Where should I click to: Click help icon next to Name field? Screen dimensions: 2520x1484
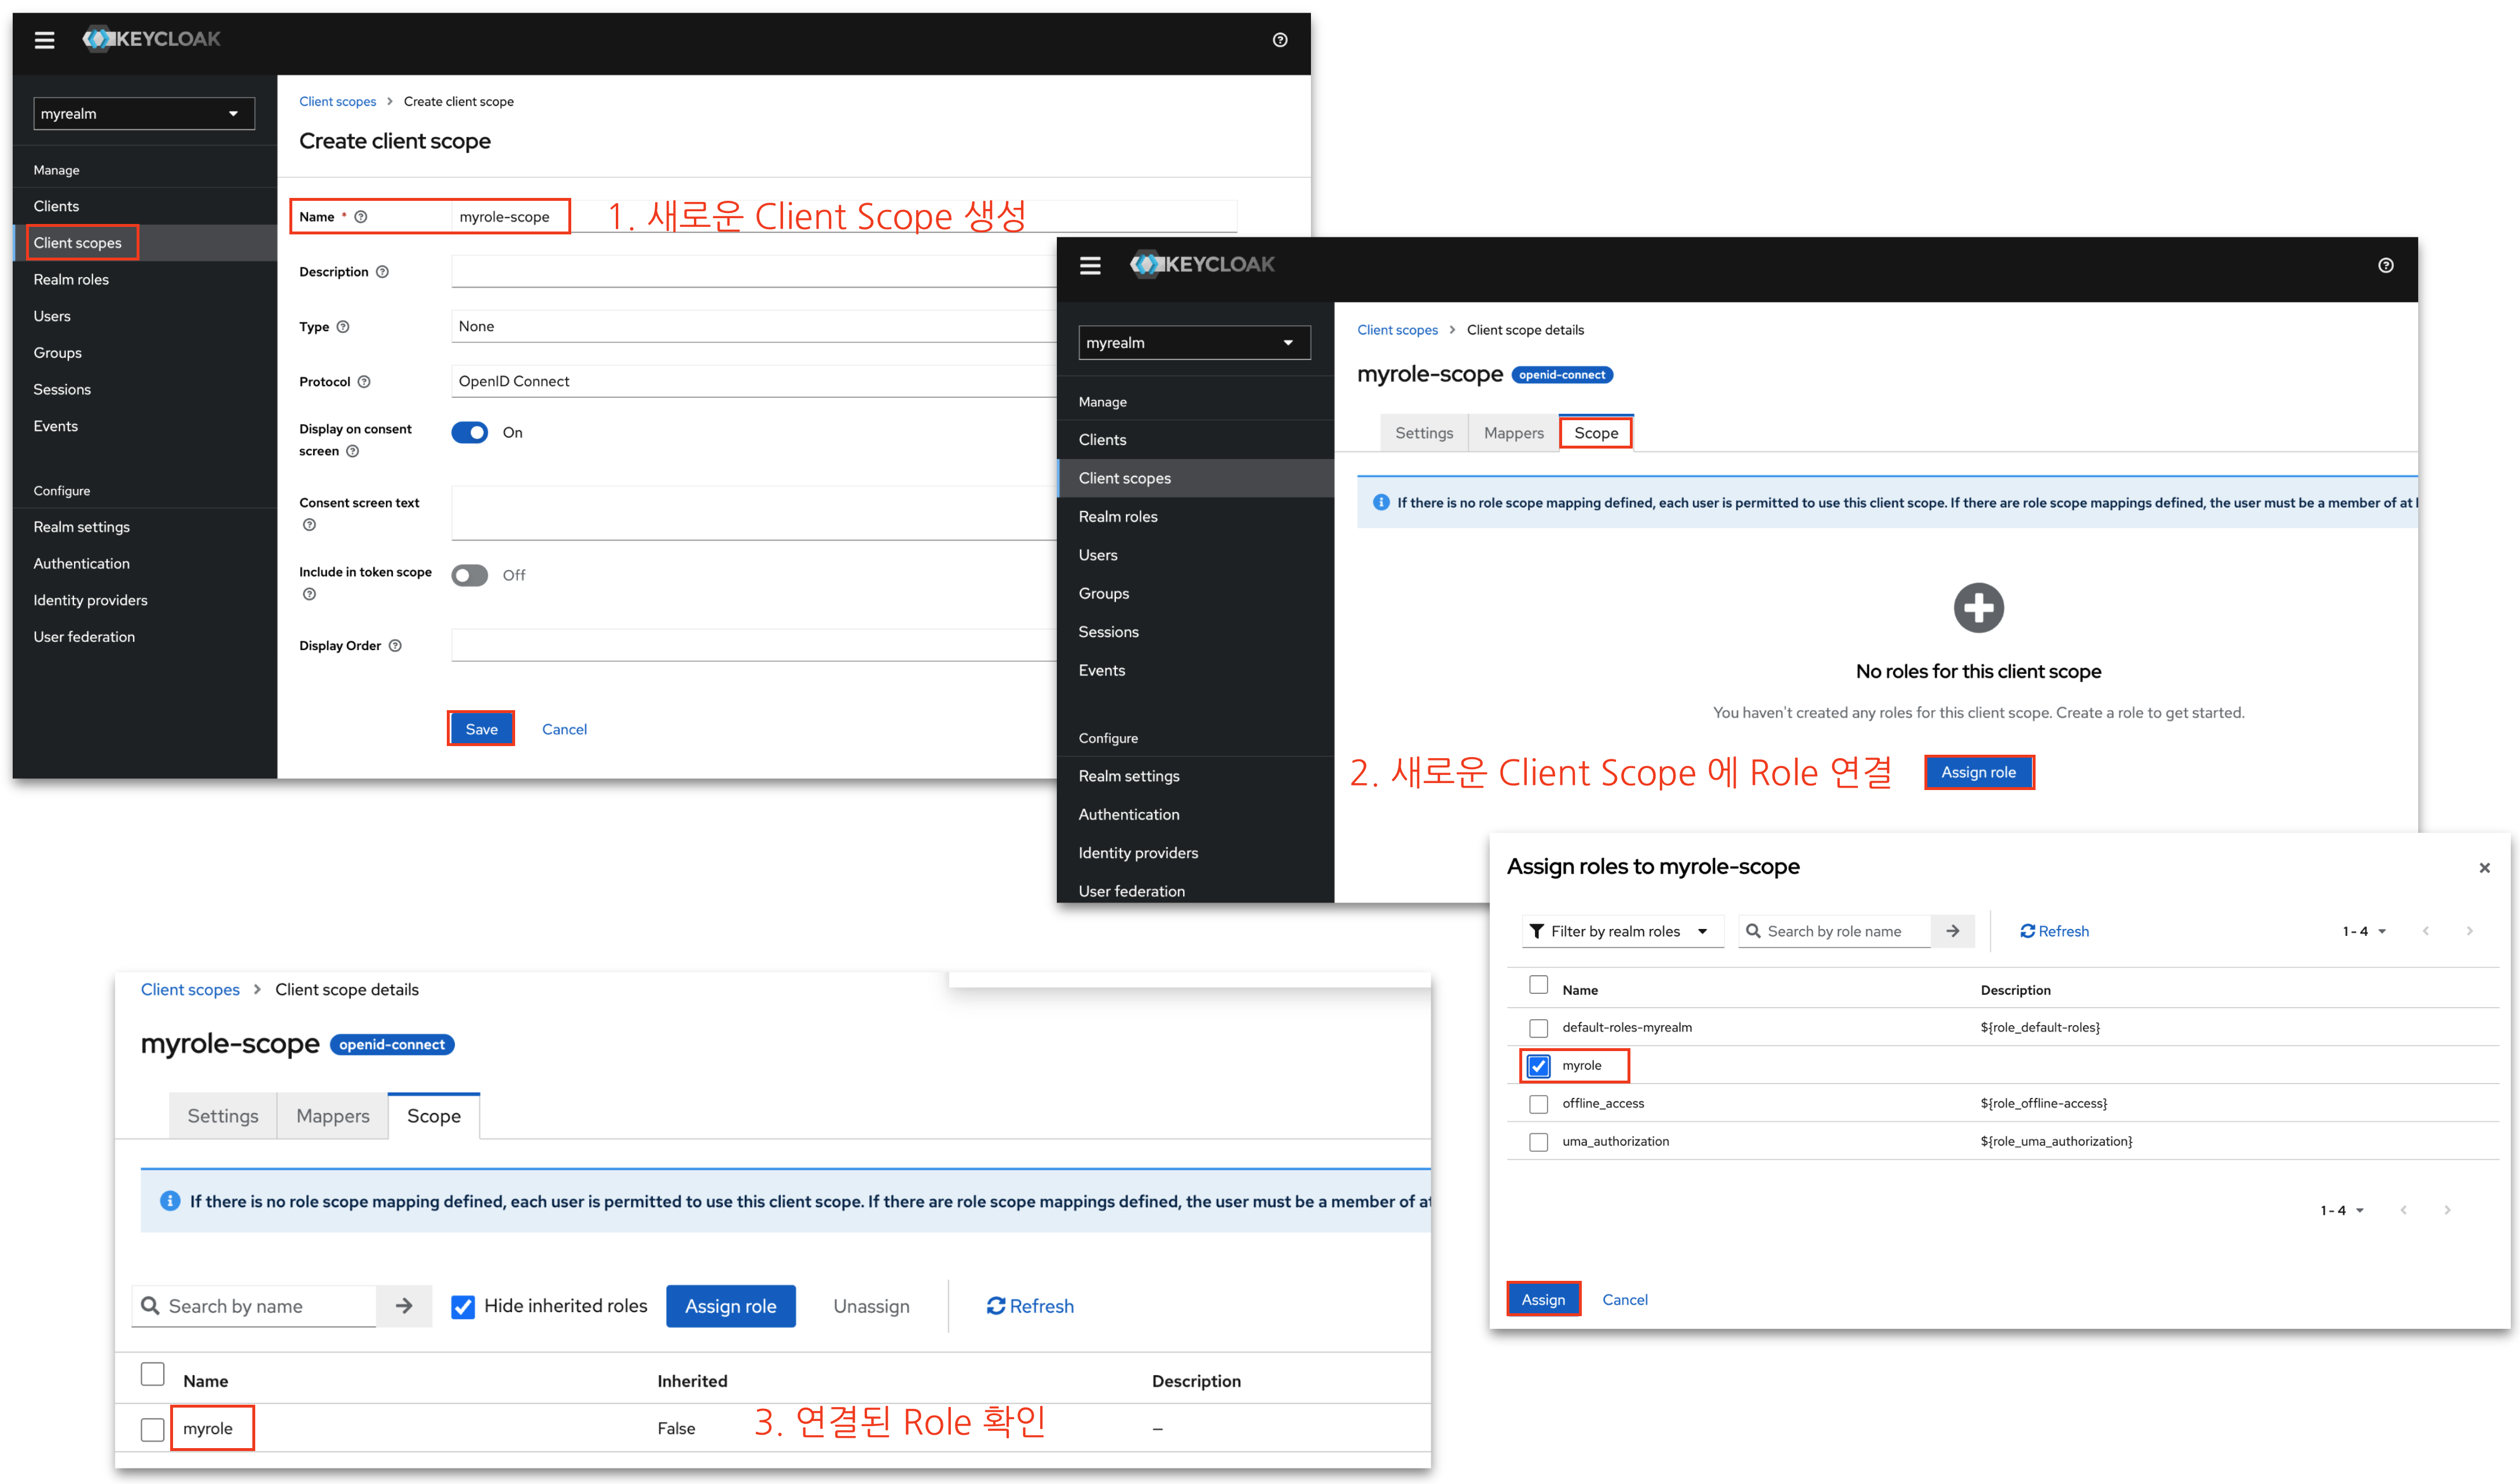click(x=361, y=217)
